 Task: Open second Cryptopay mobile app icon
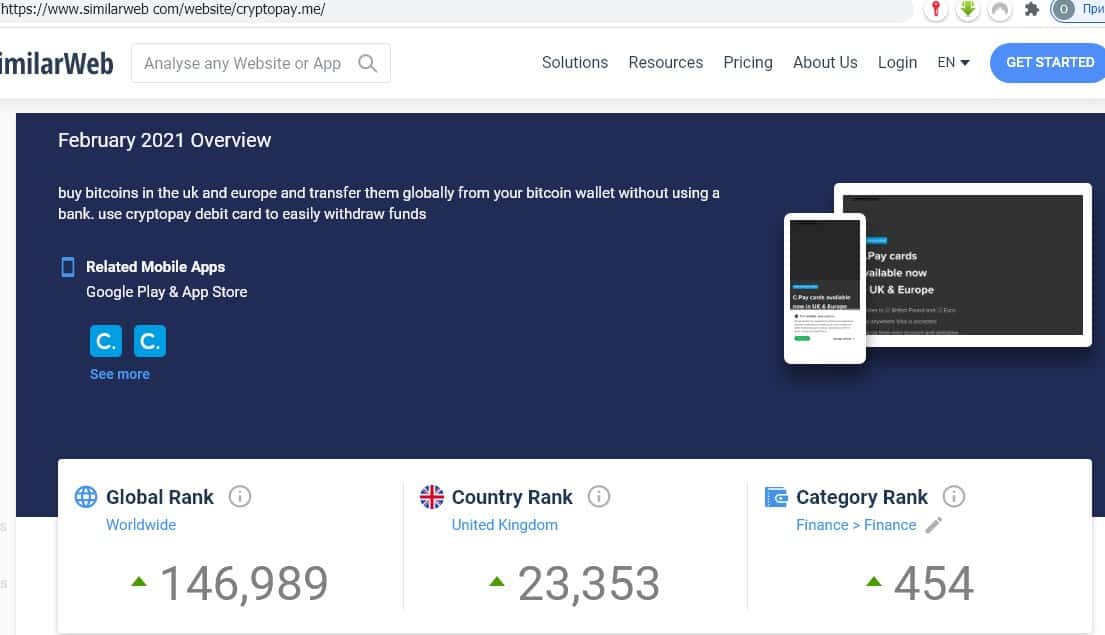(x=149, y=341)
